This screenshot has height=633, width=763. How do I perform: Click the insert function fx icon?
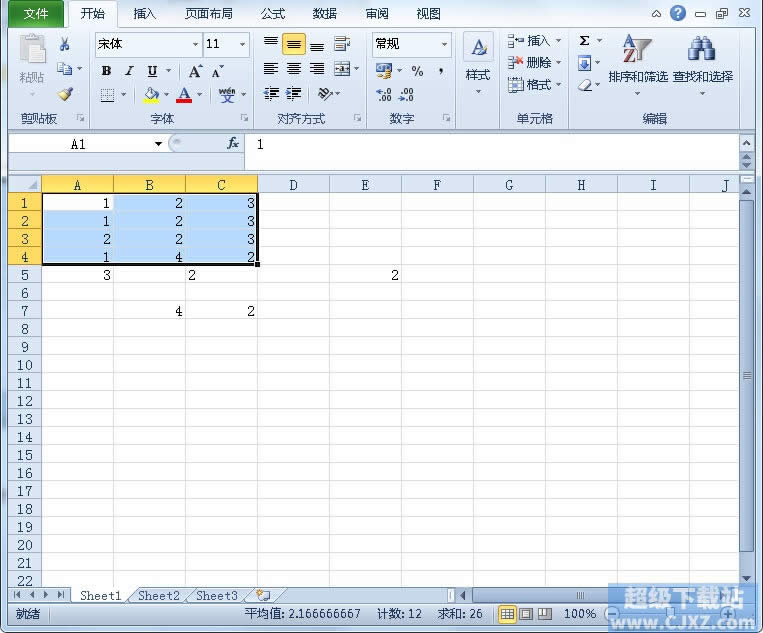tap(233, 144)
